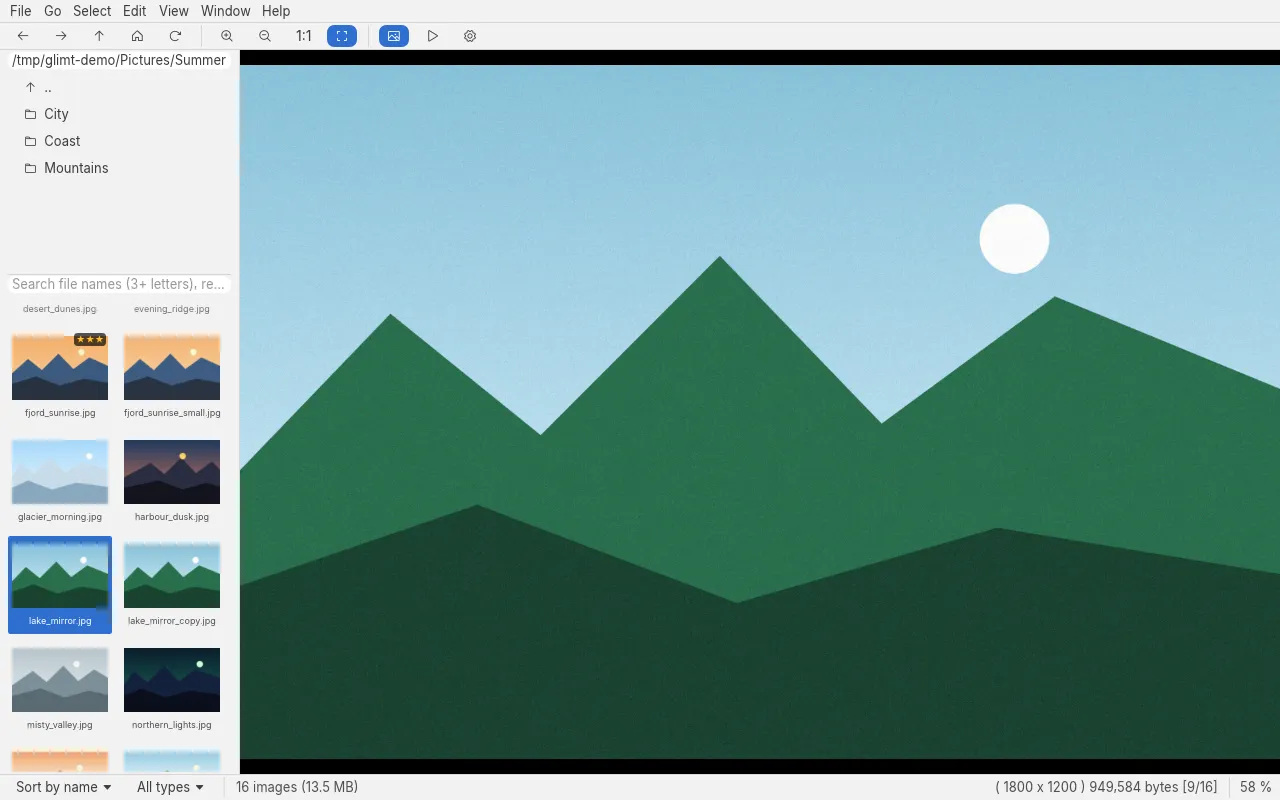Select the lake_mirror_copy.jpg thumbnail
This screenshot has width=1280, height=800.
(172, 575)
